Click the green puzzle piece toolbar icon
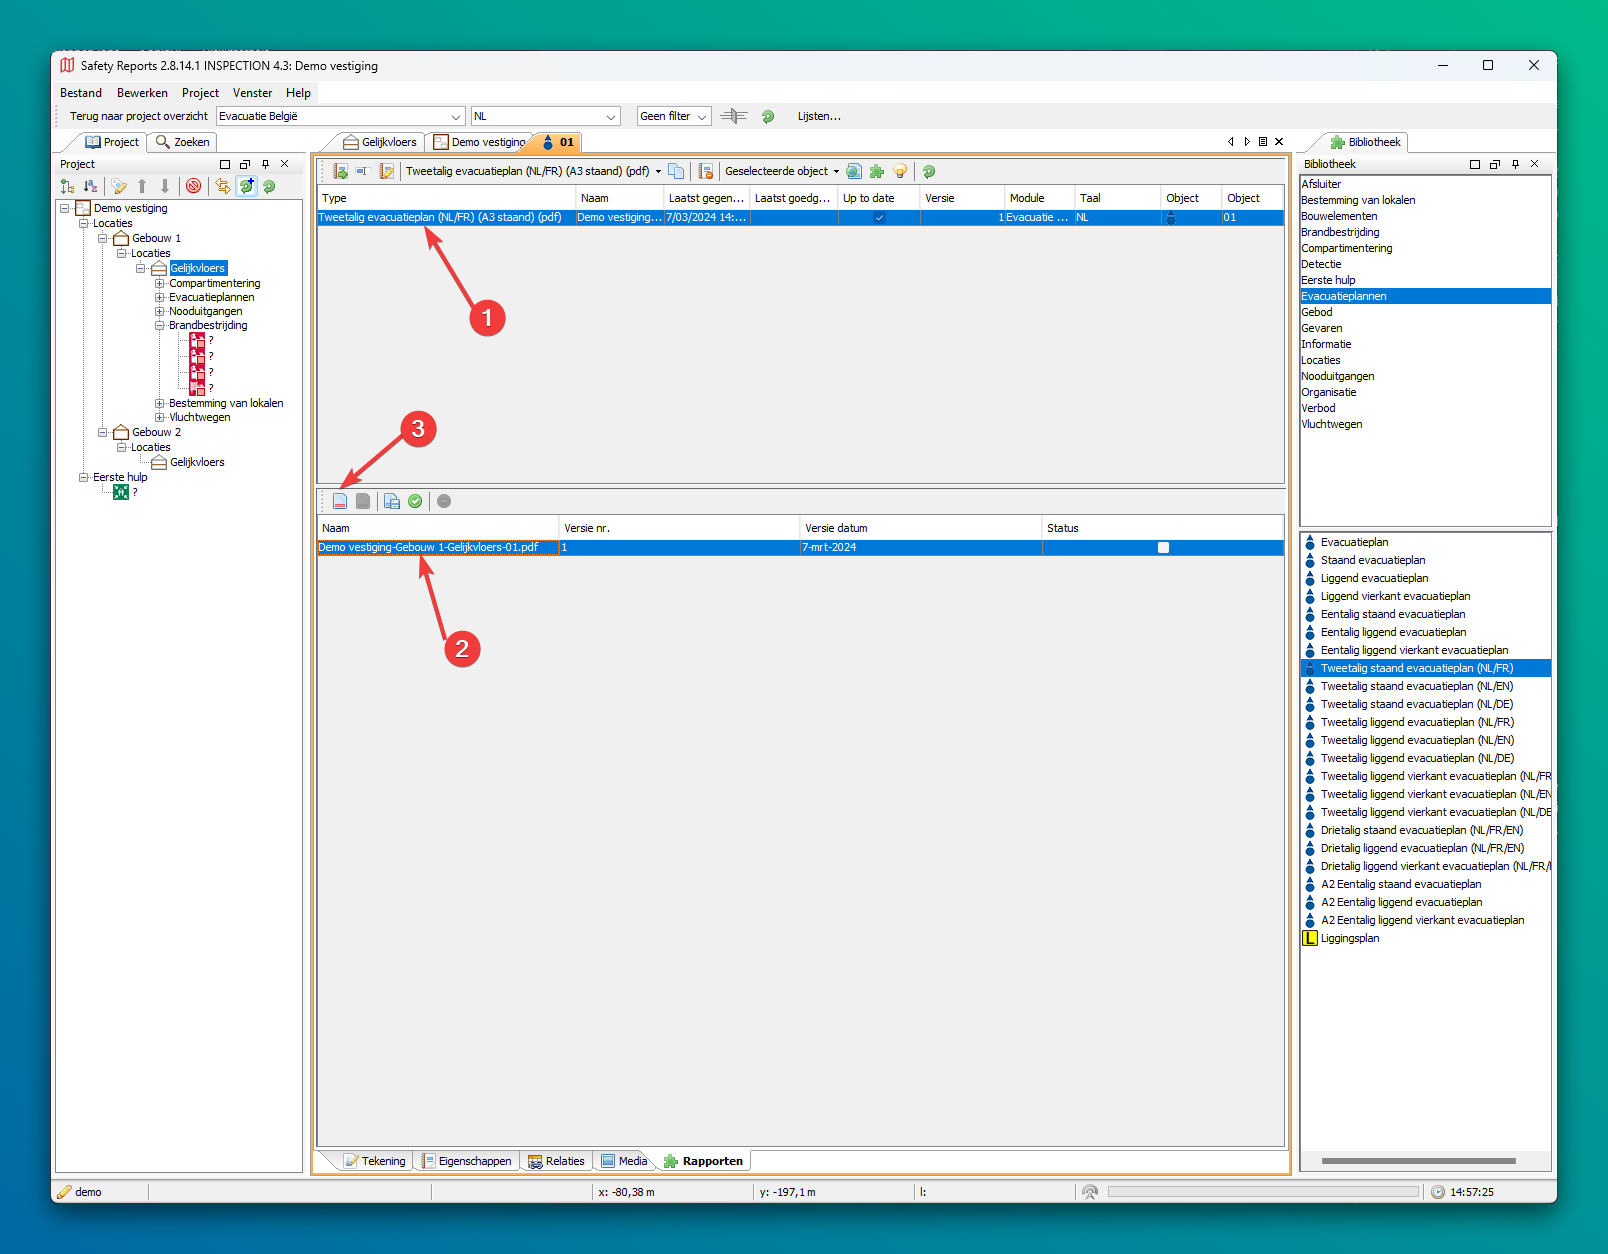1608x1254 pixels. pyautogui.click(x=877, y=171)
